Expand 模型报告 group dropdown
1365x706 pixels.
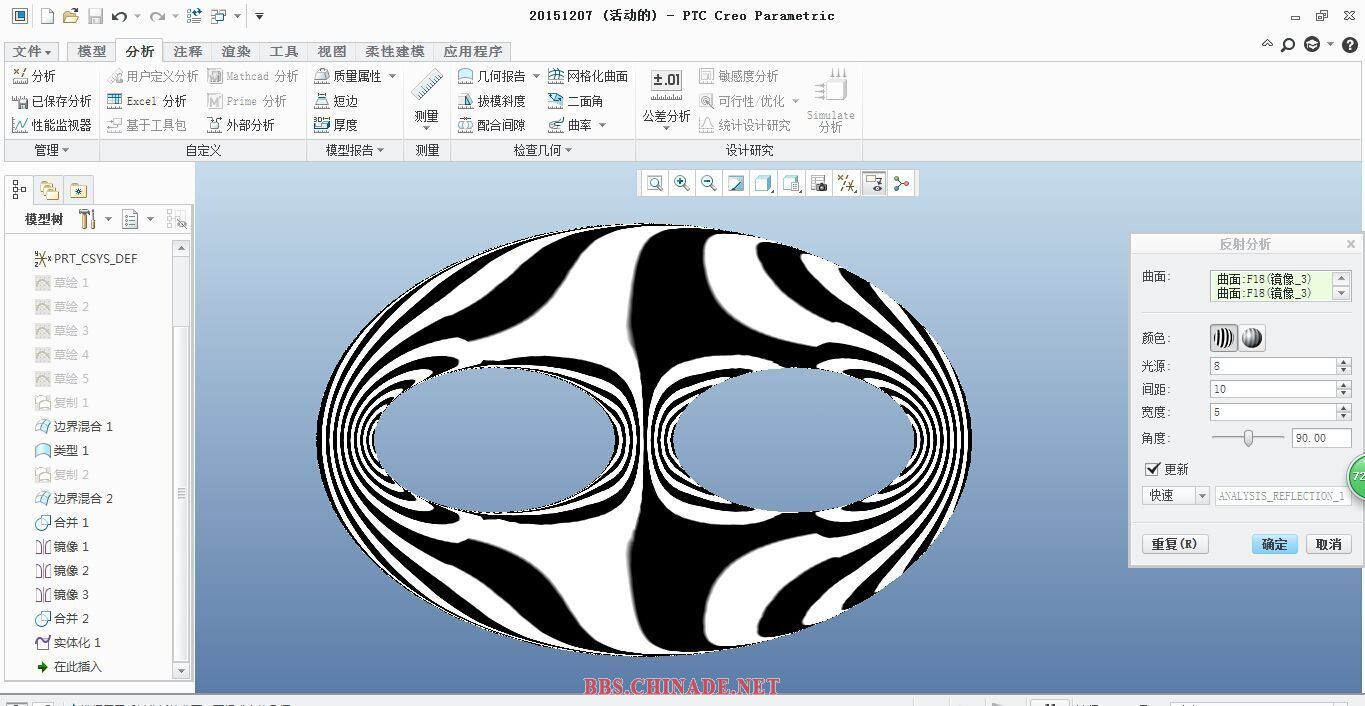(x=355, y=150)
